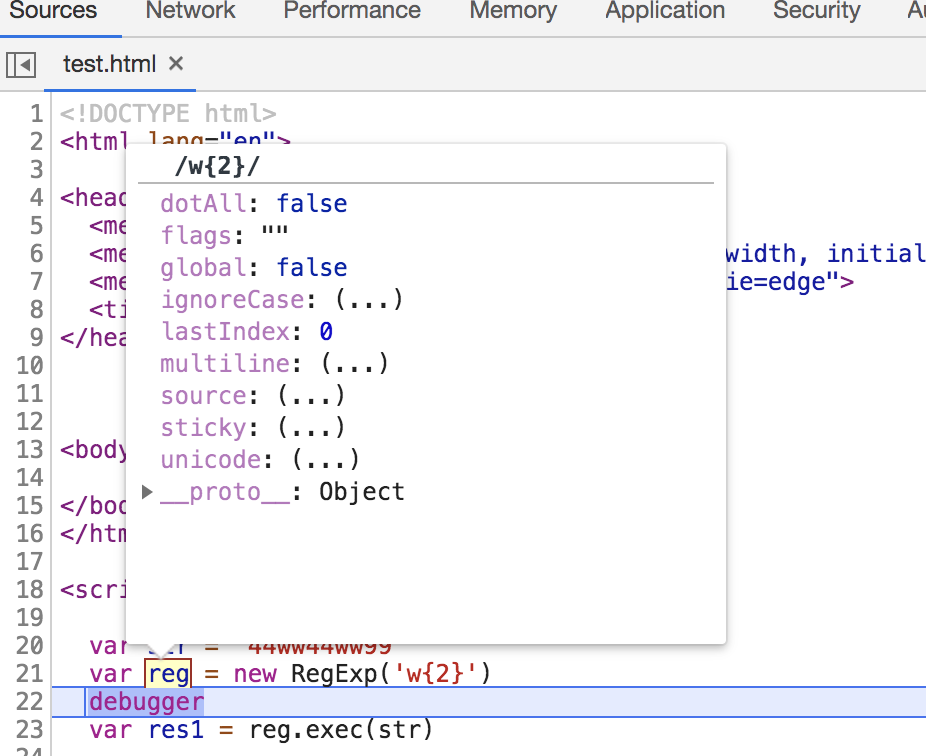Switch to the Network tab

(190, 12)
